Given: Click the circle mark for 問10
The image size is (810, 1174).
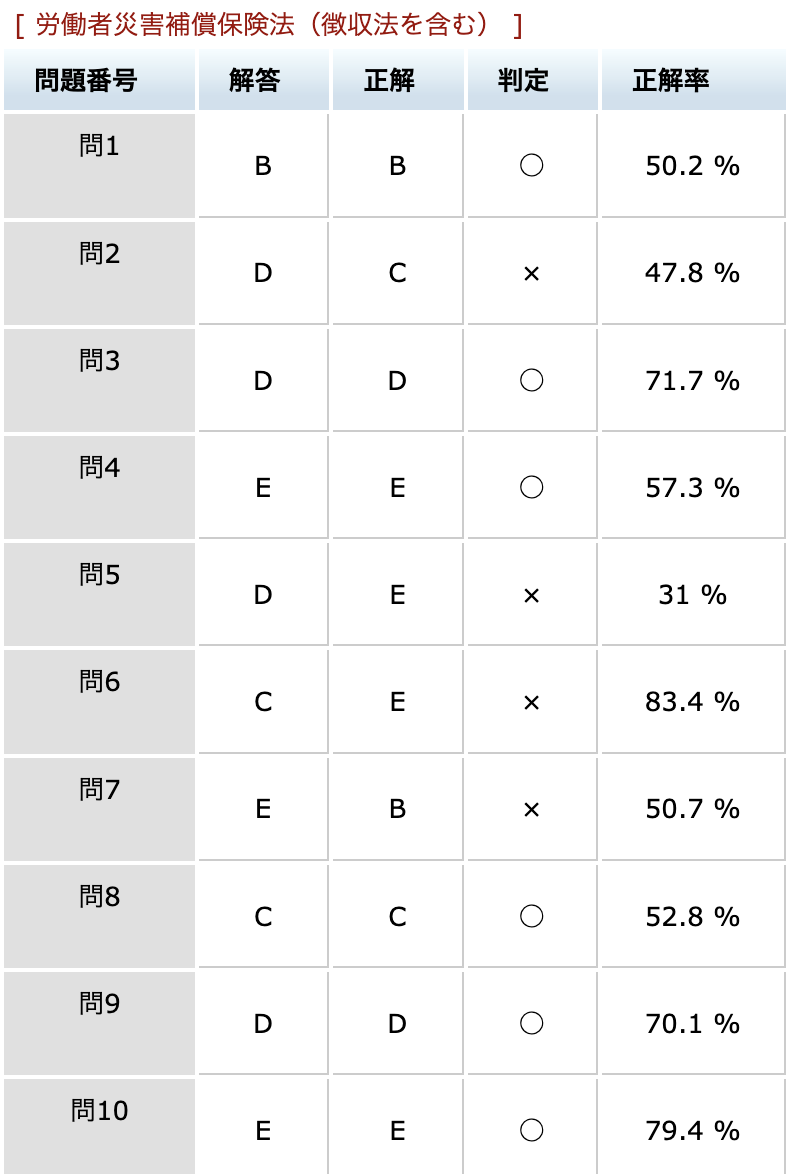Looking at the screenshot, I should coord(532,1131).
